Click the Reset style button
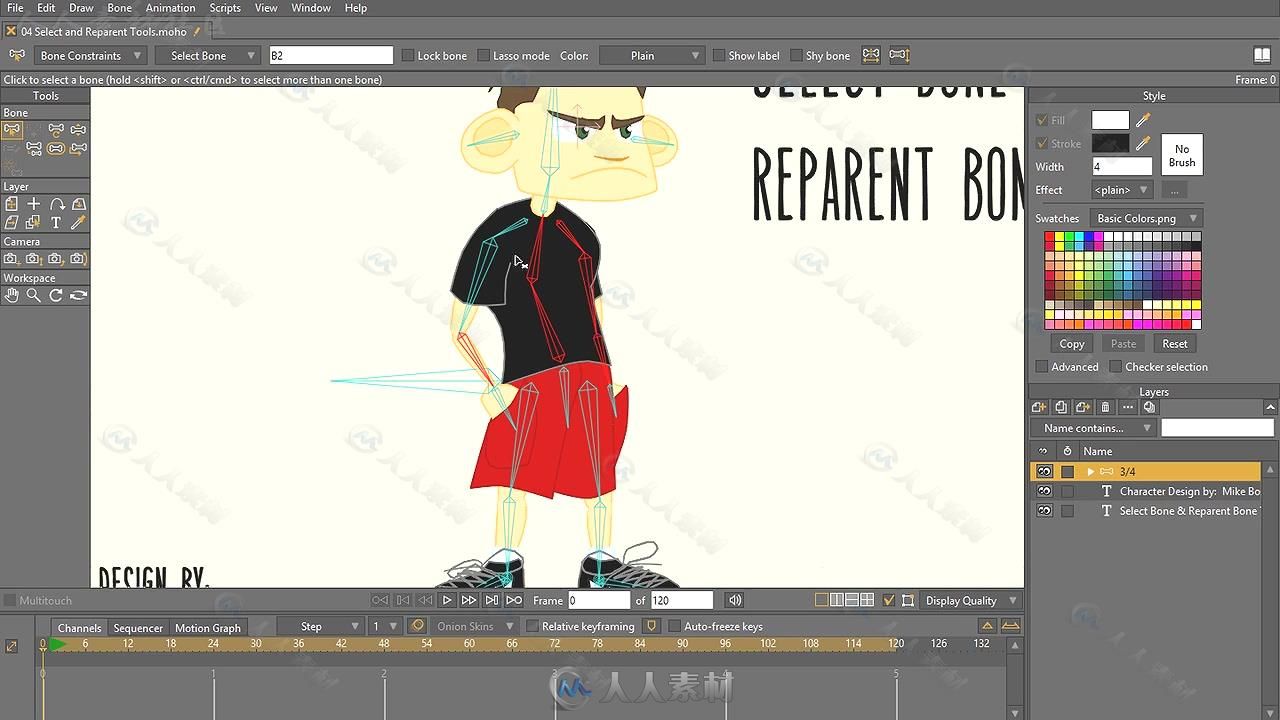 1175,343
